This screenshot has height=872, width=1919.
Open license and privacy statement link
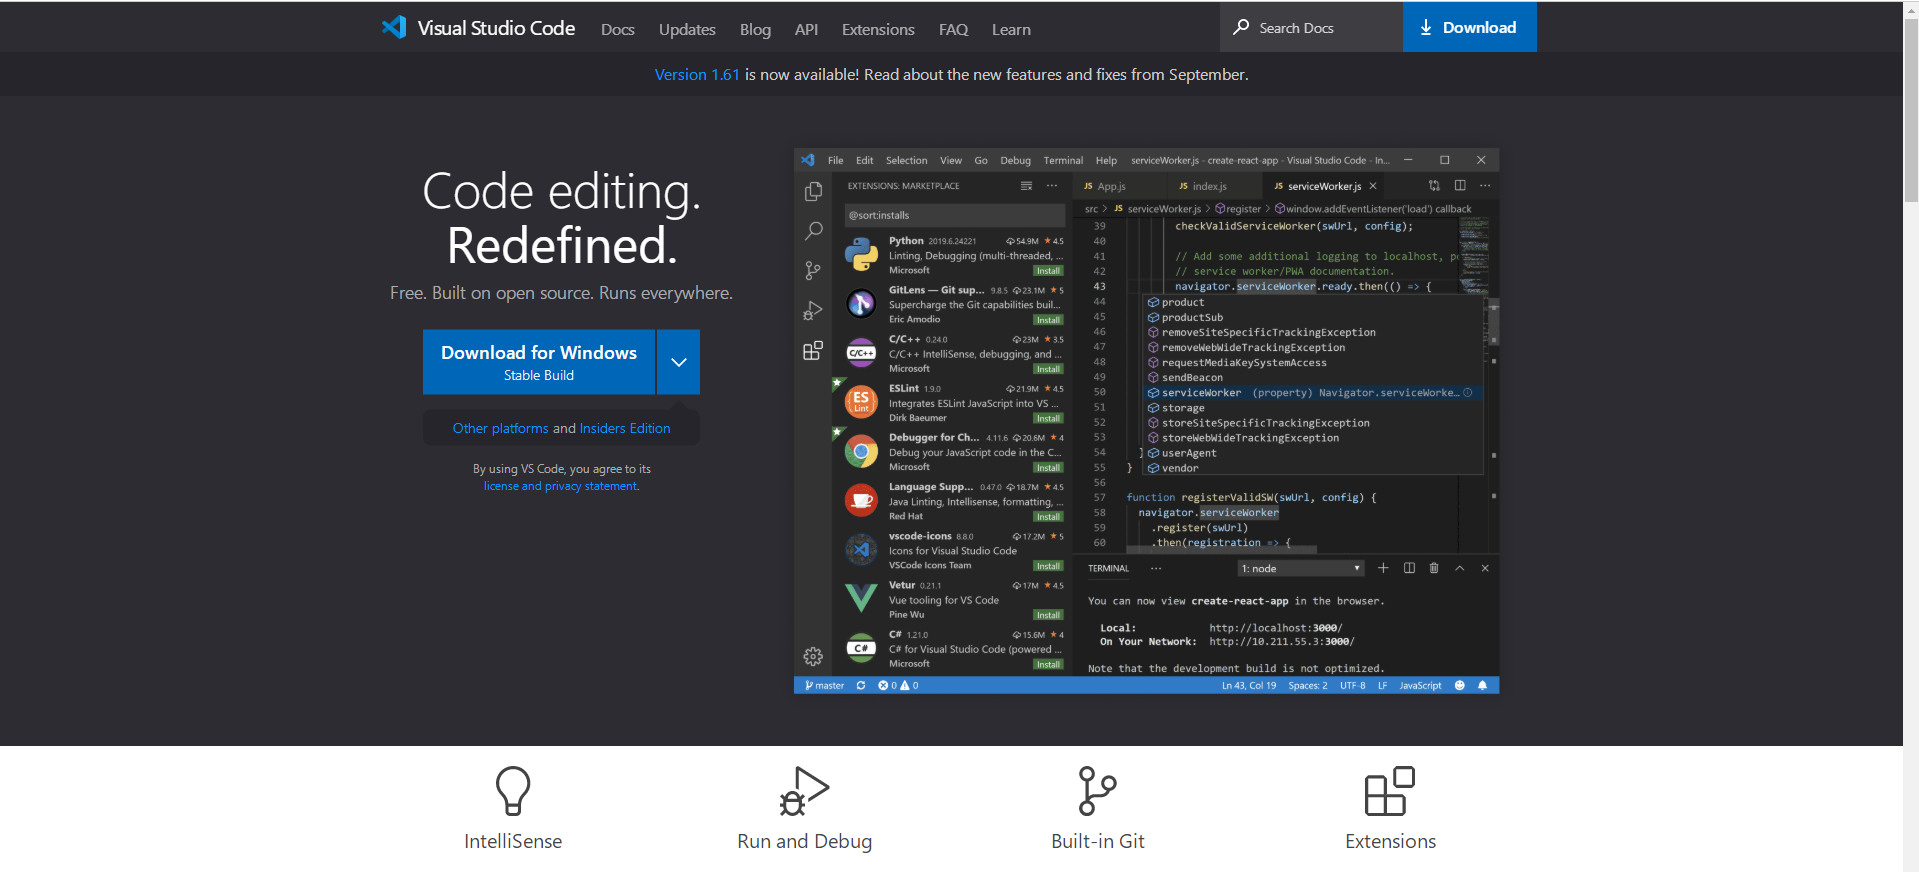pyautogui.click(x=561, y=486)
